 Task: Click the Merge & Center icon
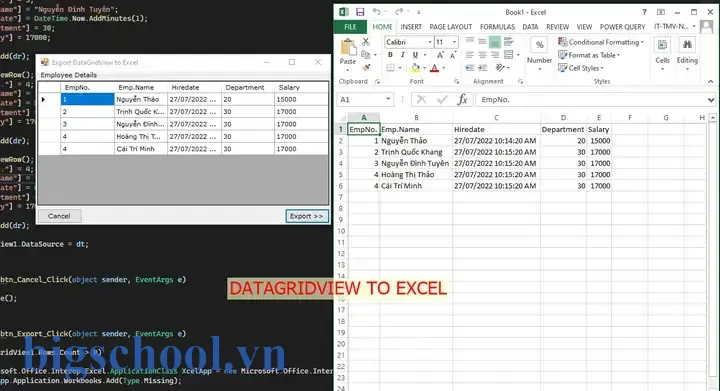point(509,55)
